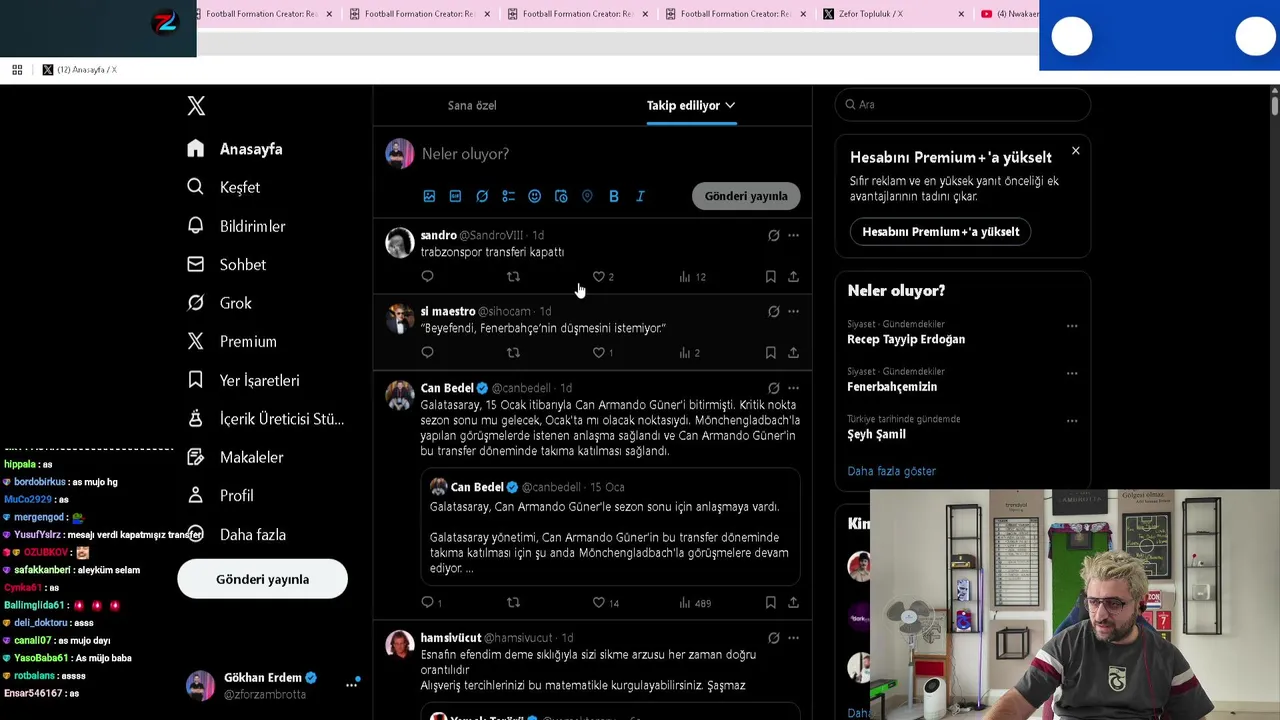
Task: Click Grok icon on sandro's post
Action: [x=773, y=235]
